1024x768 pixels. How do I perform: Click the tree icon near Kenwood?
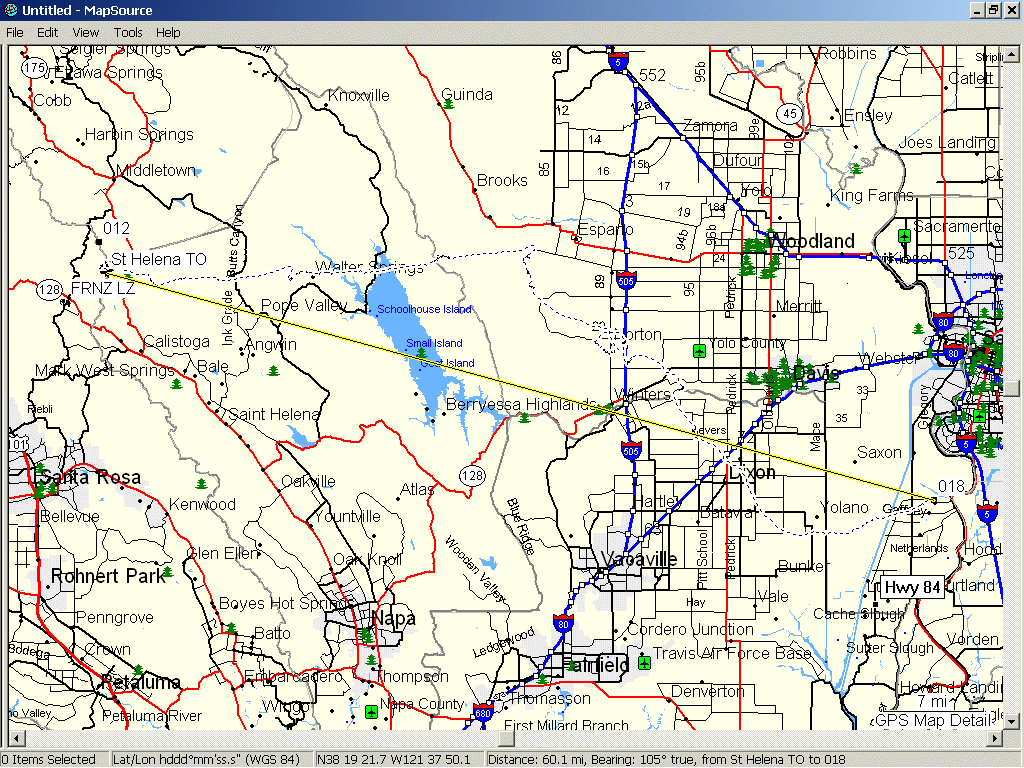[201, 483]
